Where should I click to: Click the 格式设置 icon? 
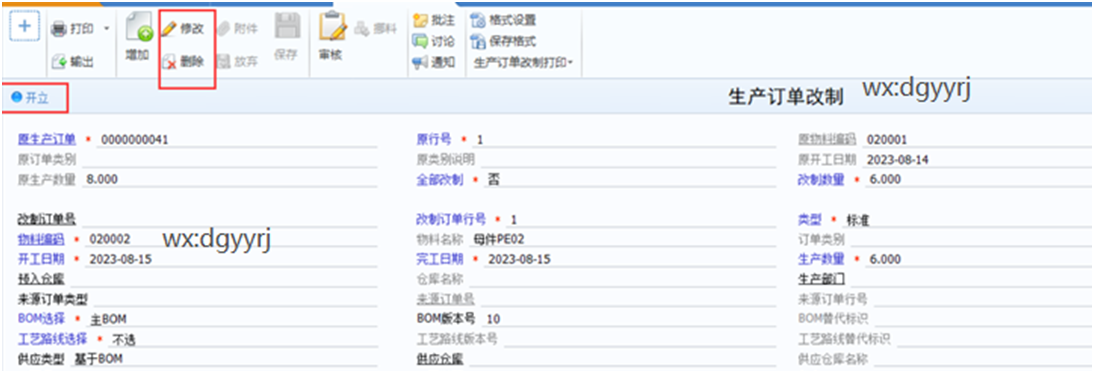[x=479, y=20]
